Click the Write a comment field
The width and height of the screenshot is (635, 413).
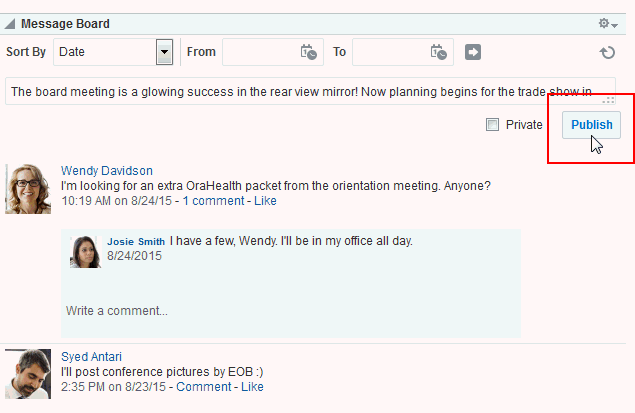[x=290, y=311]
